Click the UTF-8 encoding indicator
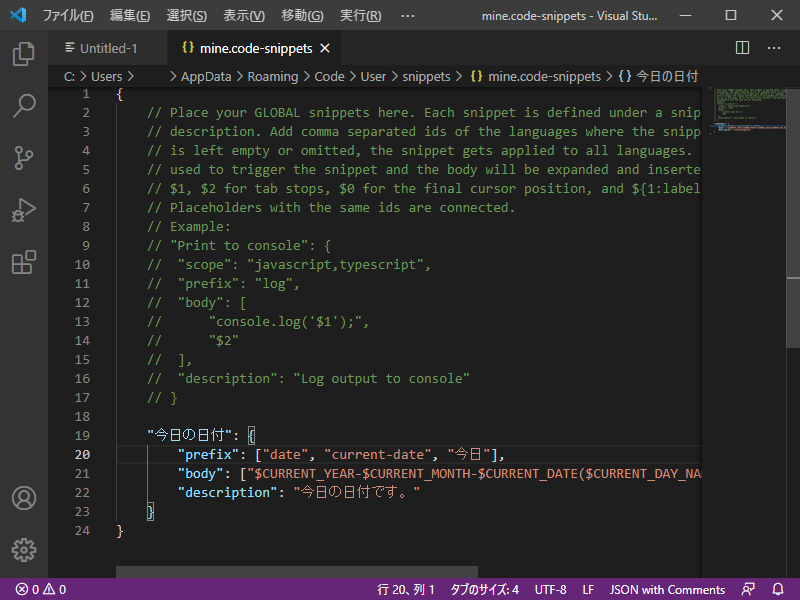This screenshot has height=600, width=800. (x=550, y=589)
